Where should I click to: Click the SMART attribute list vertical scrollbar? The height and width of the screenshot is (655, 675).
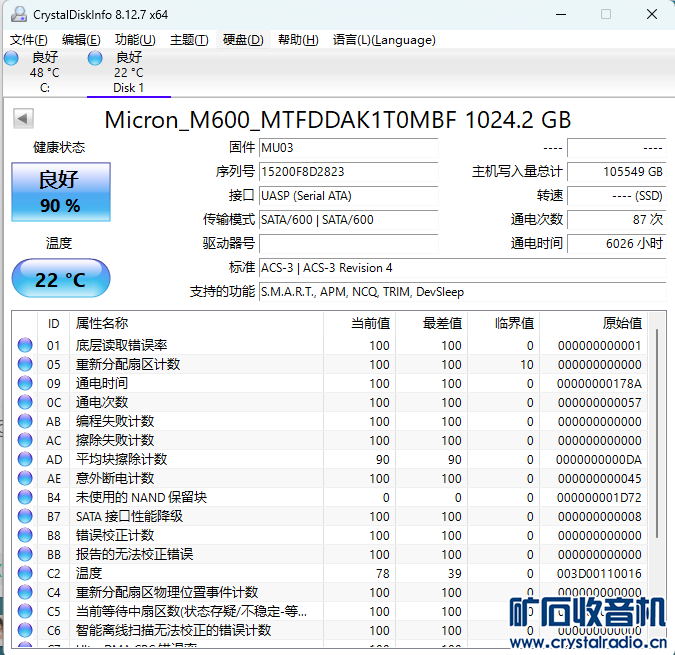[x=657, y=433]
